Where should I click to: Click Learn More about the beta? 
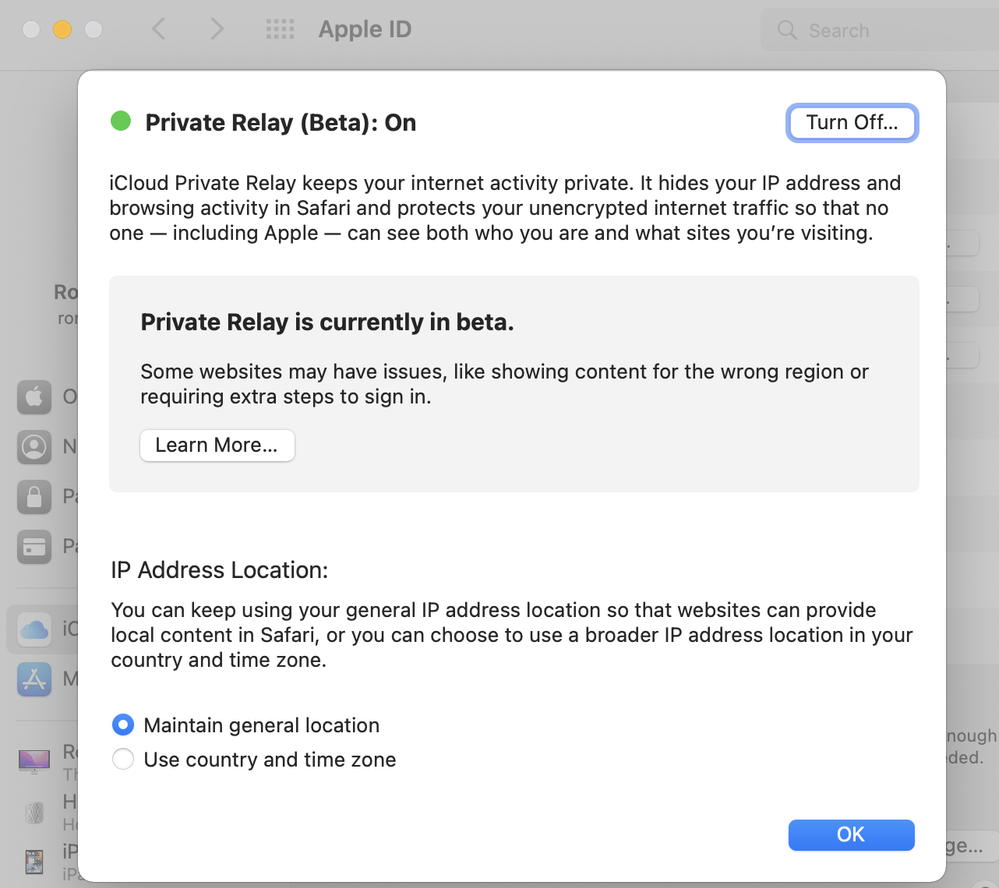(217, 445)
